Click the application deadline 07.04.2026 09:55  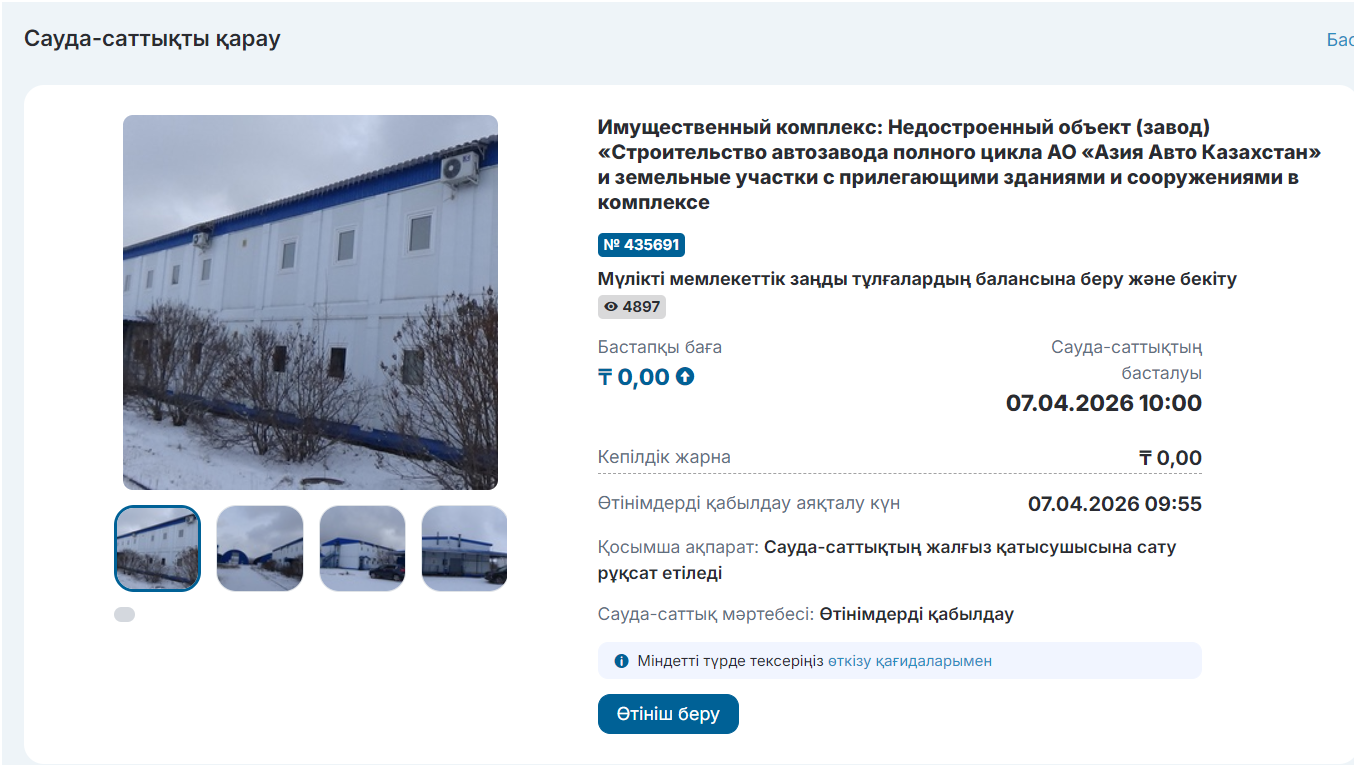[1115, 504]
